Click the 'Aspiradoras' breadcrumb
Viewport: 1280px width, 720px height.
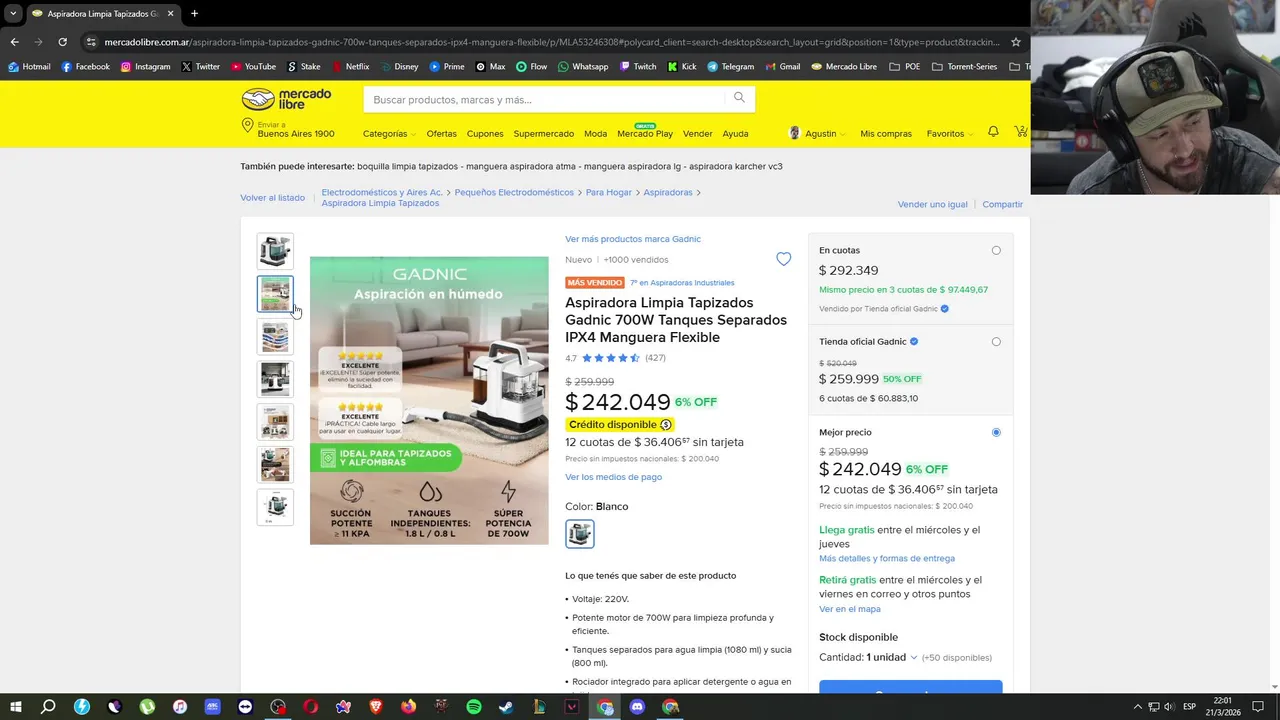(668, 192)
